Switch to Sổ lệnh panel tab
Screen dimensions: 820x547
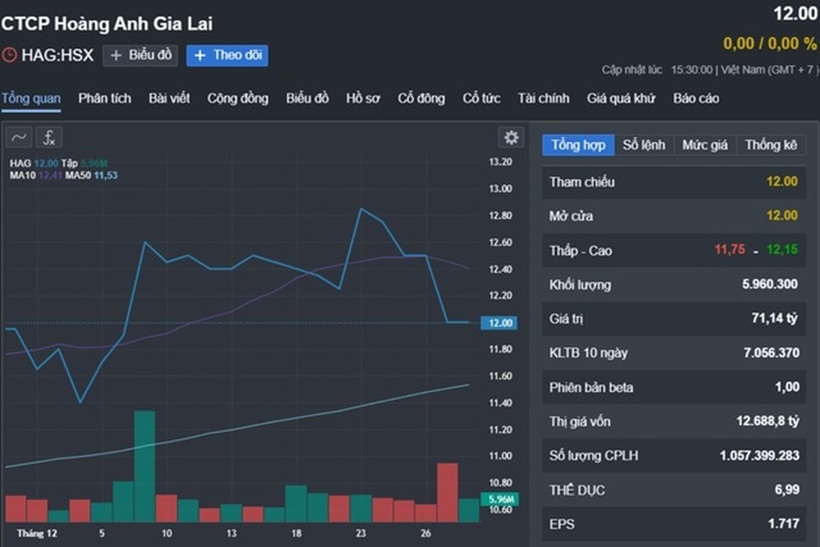pos(643,145)
